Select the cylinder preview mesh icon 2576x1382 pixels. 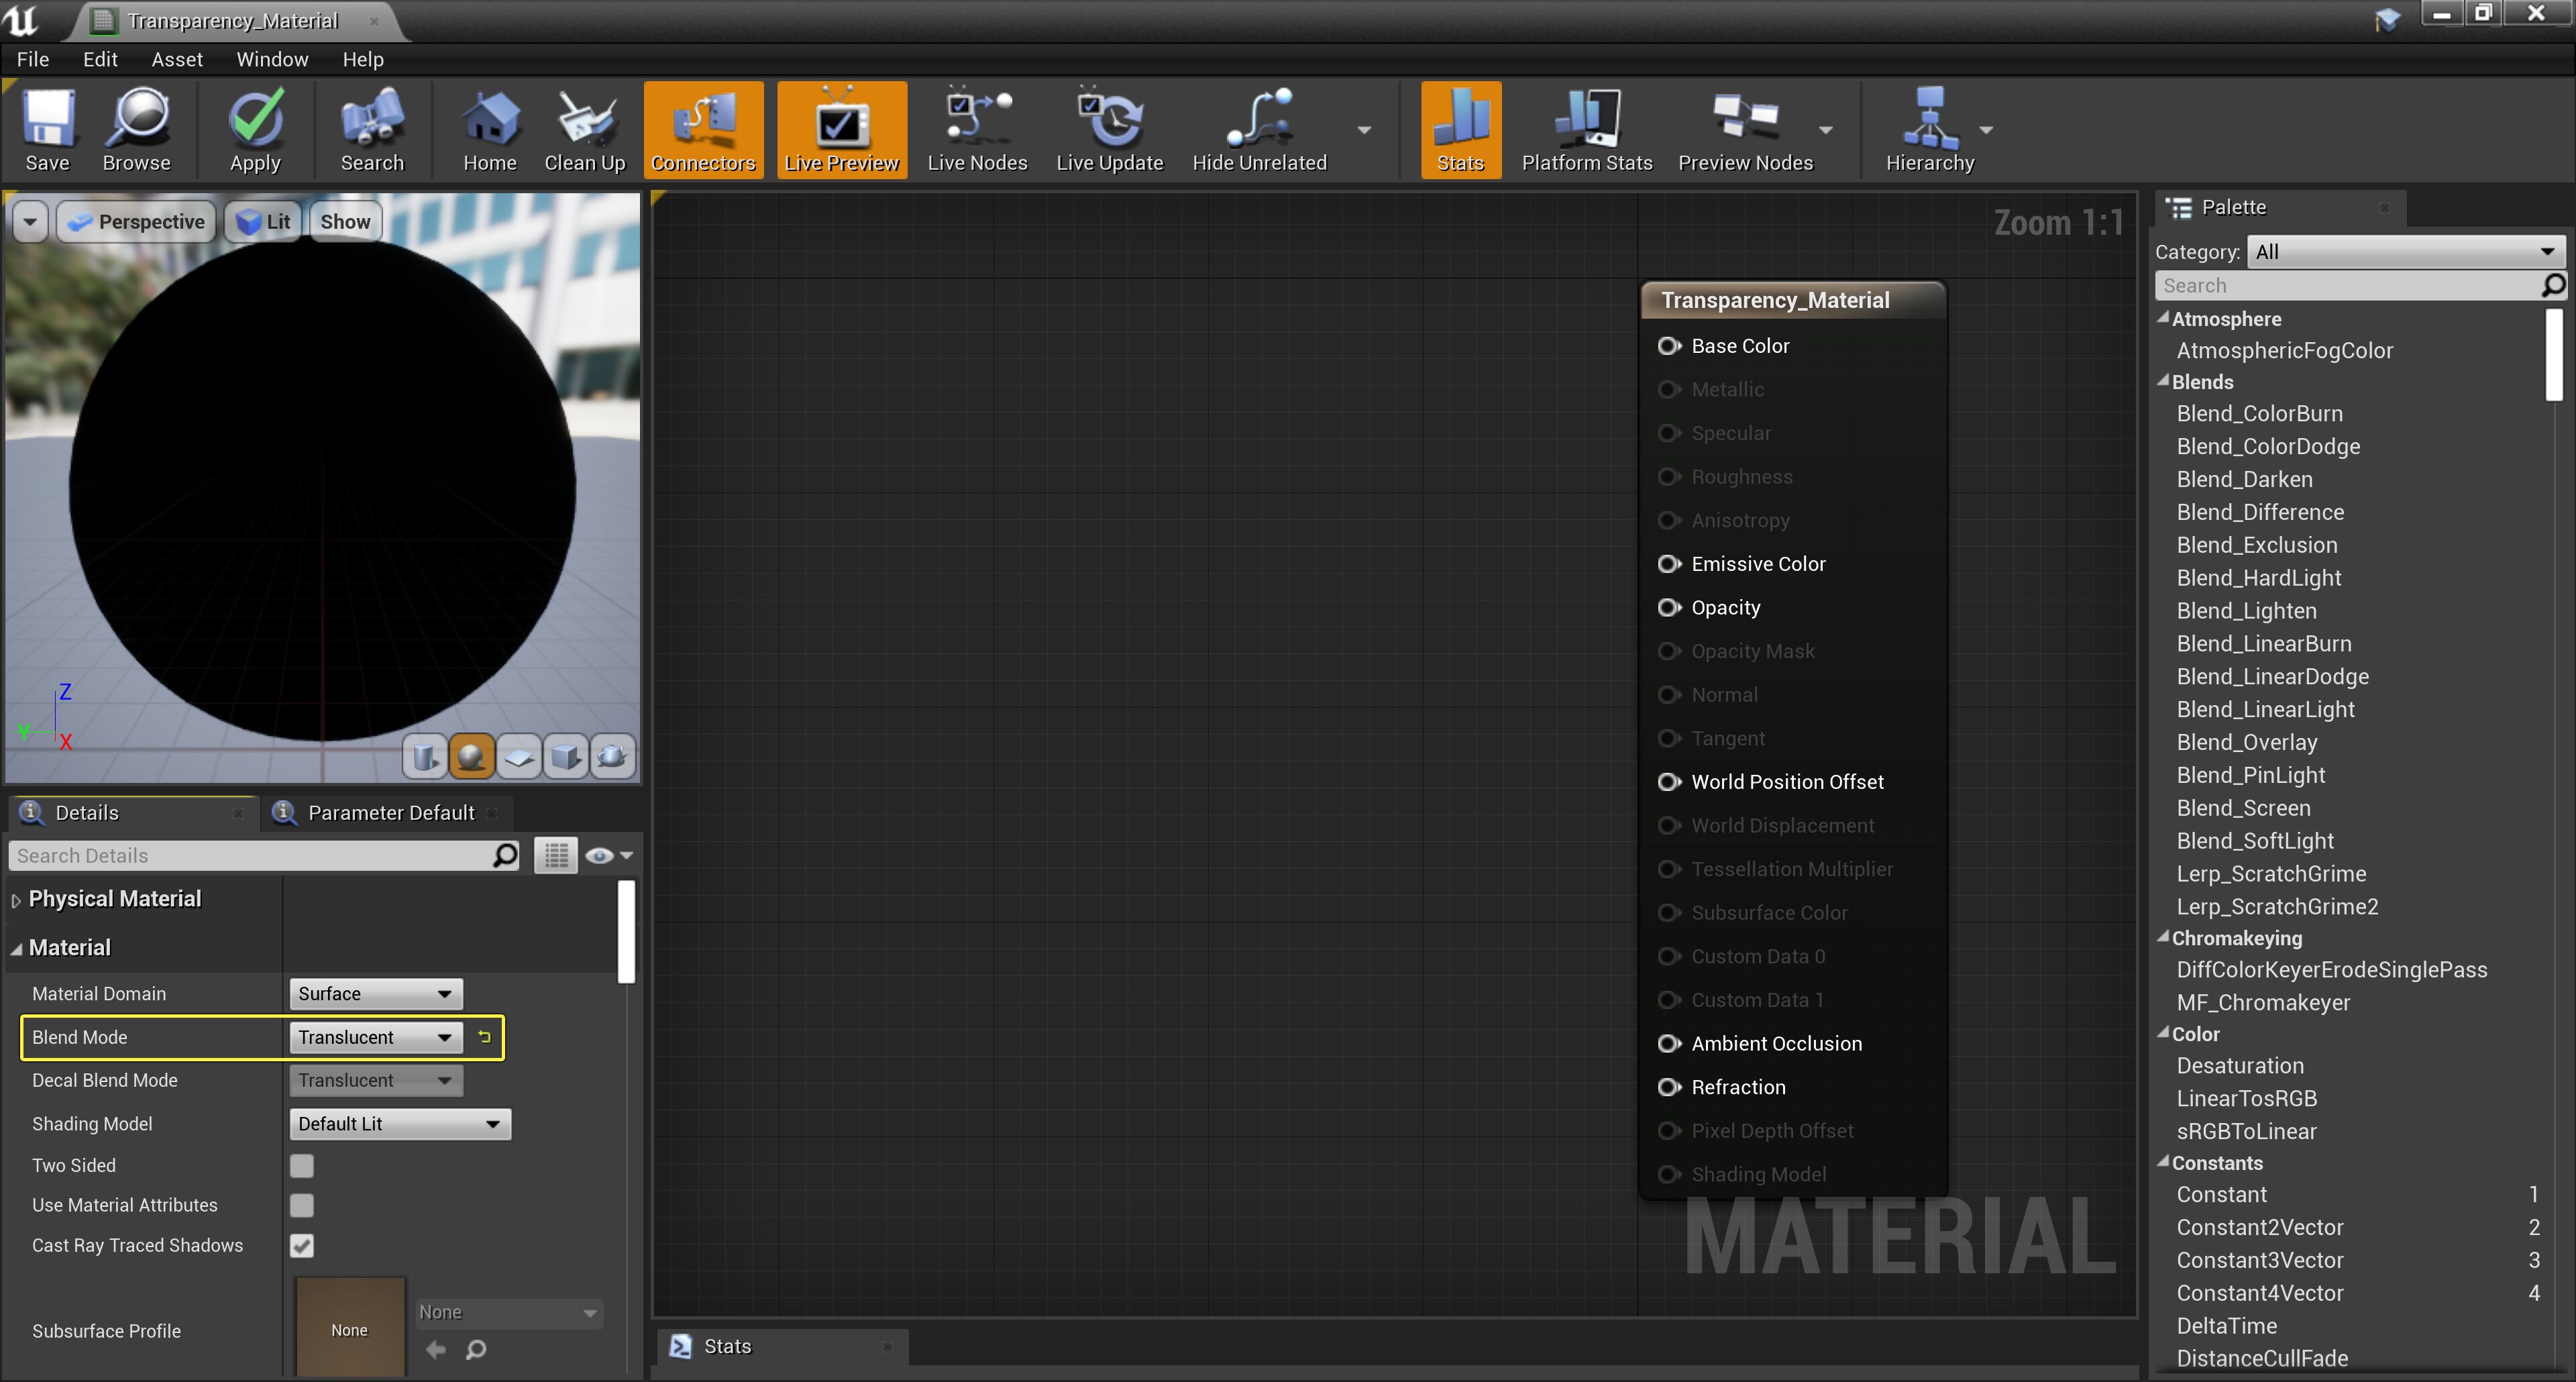(x=425, y=756)
